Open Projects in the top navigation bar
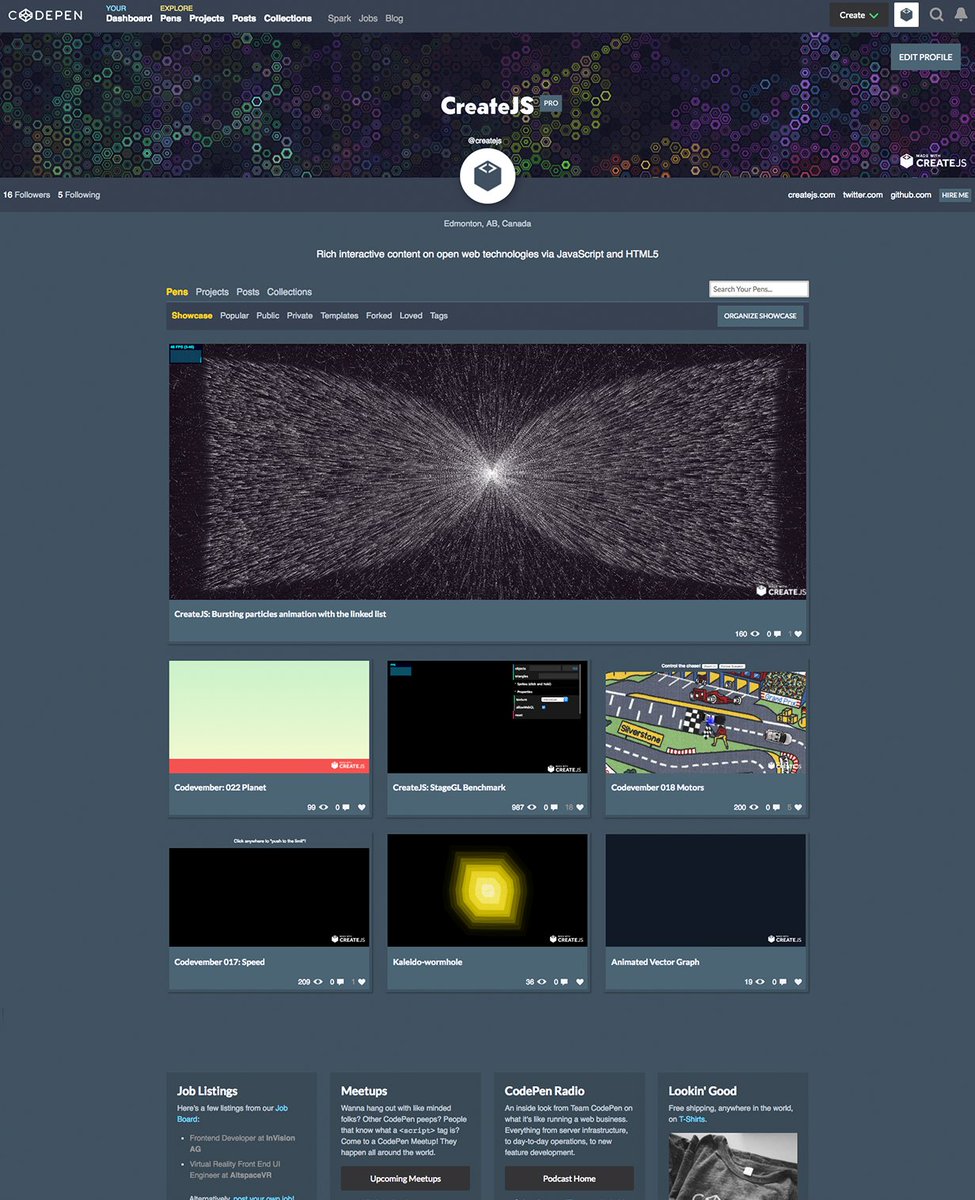Image resolution: width=975 pixels, height=1200 pixels. click(x=207, y=18)
